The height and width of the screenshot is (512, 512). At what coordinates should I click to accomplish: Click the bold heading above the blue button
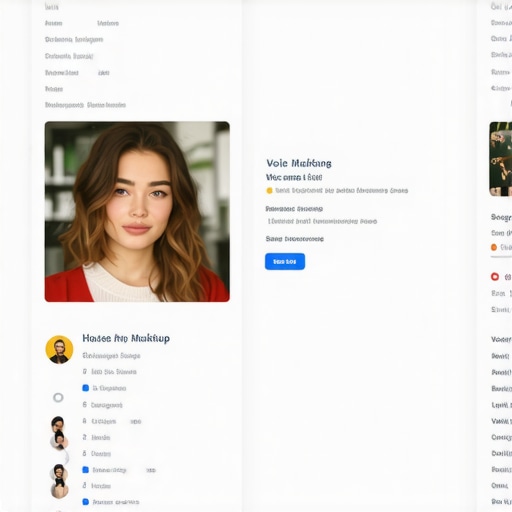coord(299,163)
